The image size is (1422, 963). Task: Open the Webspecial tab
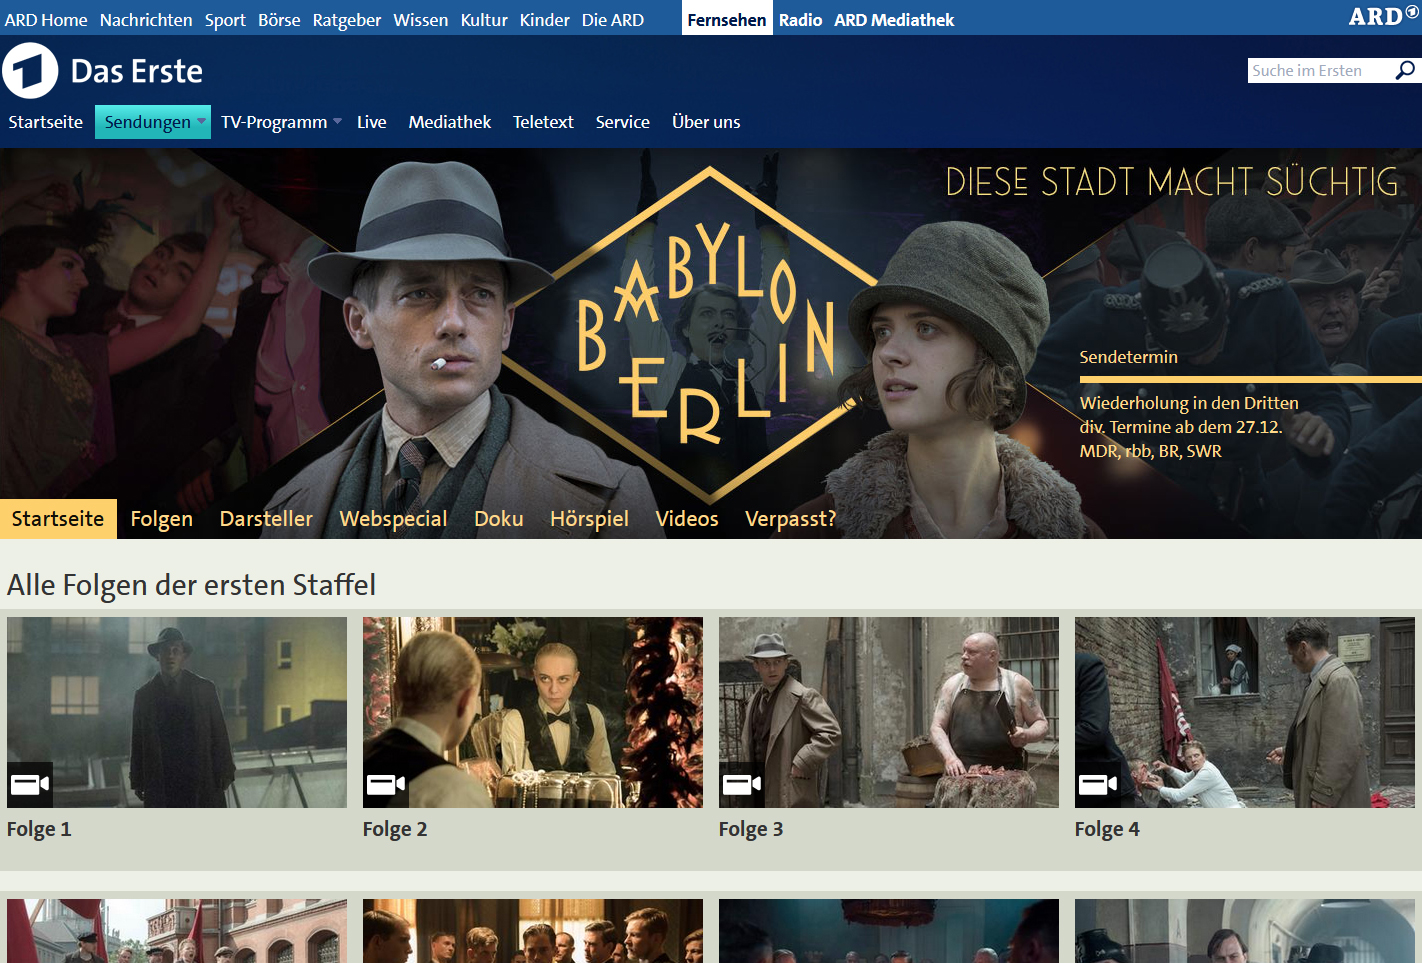[x=393, y=519]
